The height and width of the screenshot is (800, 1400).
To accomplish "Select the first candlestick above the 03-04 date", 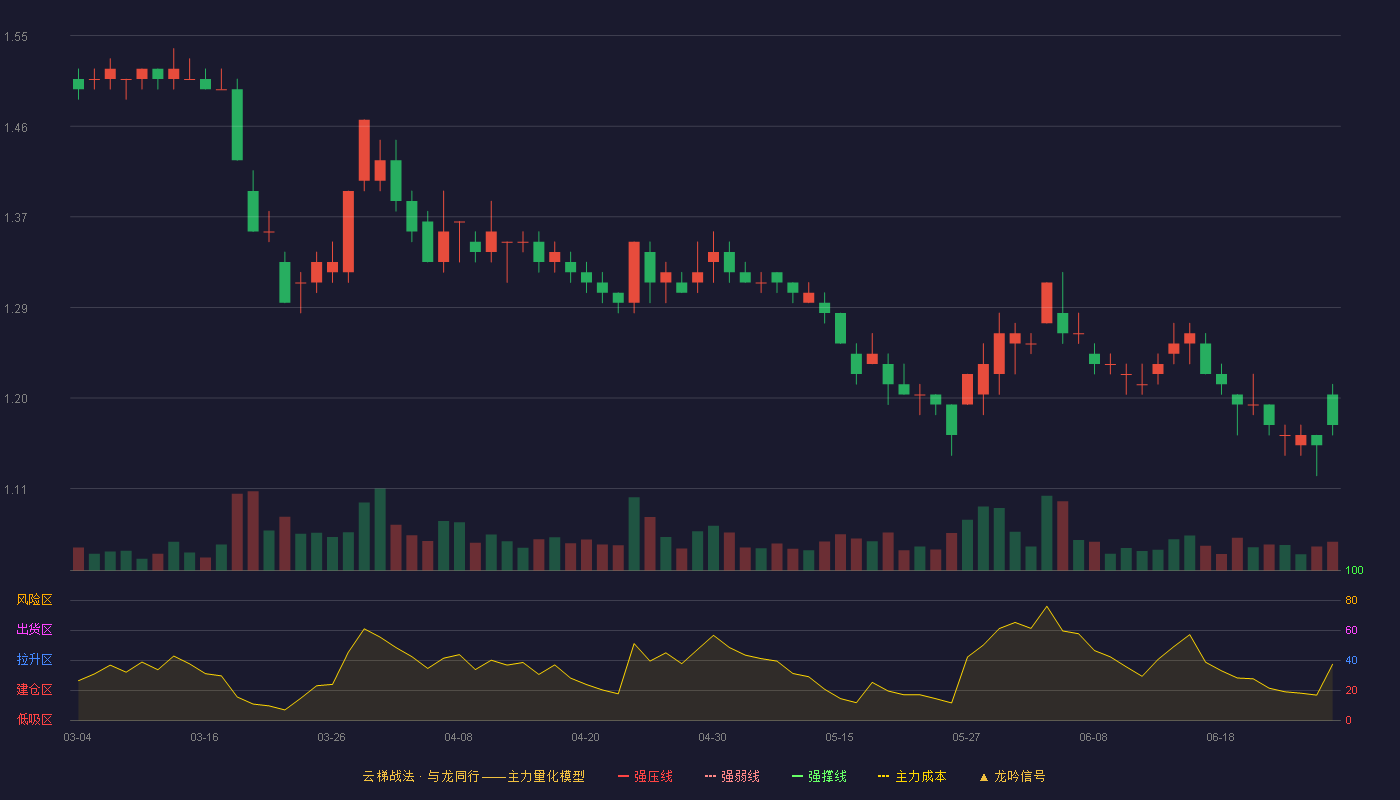I will click(78, 84).
